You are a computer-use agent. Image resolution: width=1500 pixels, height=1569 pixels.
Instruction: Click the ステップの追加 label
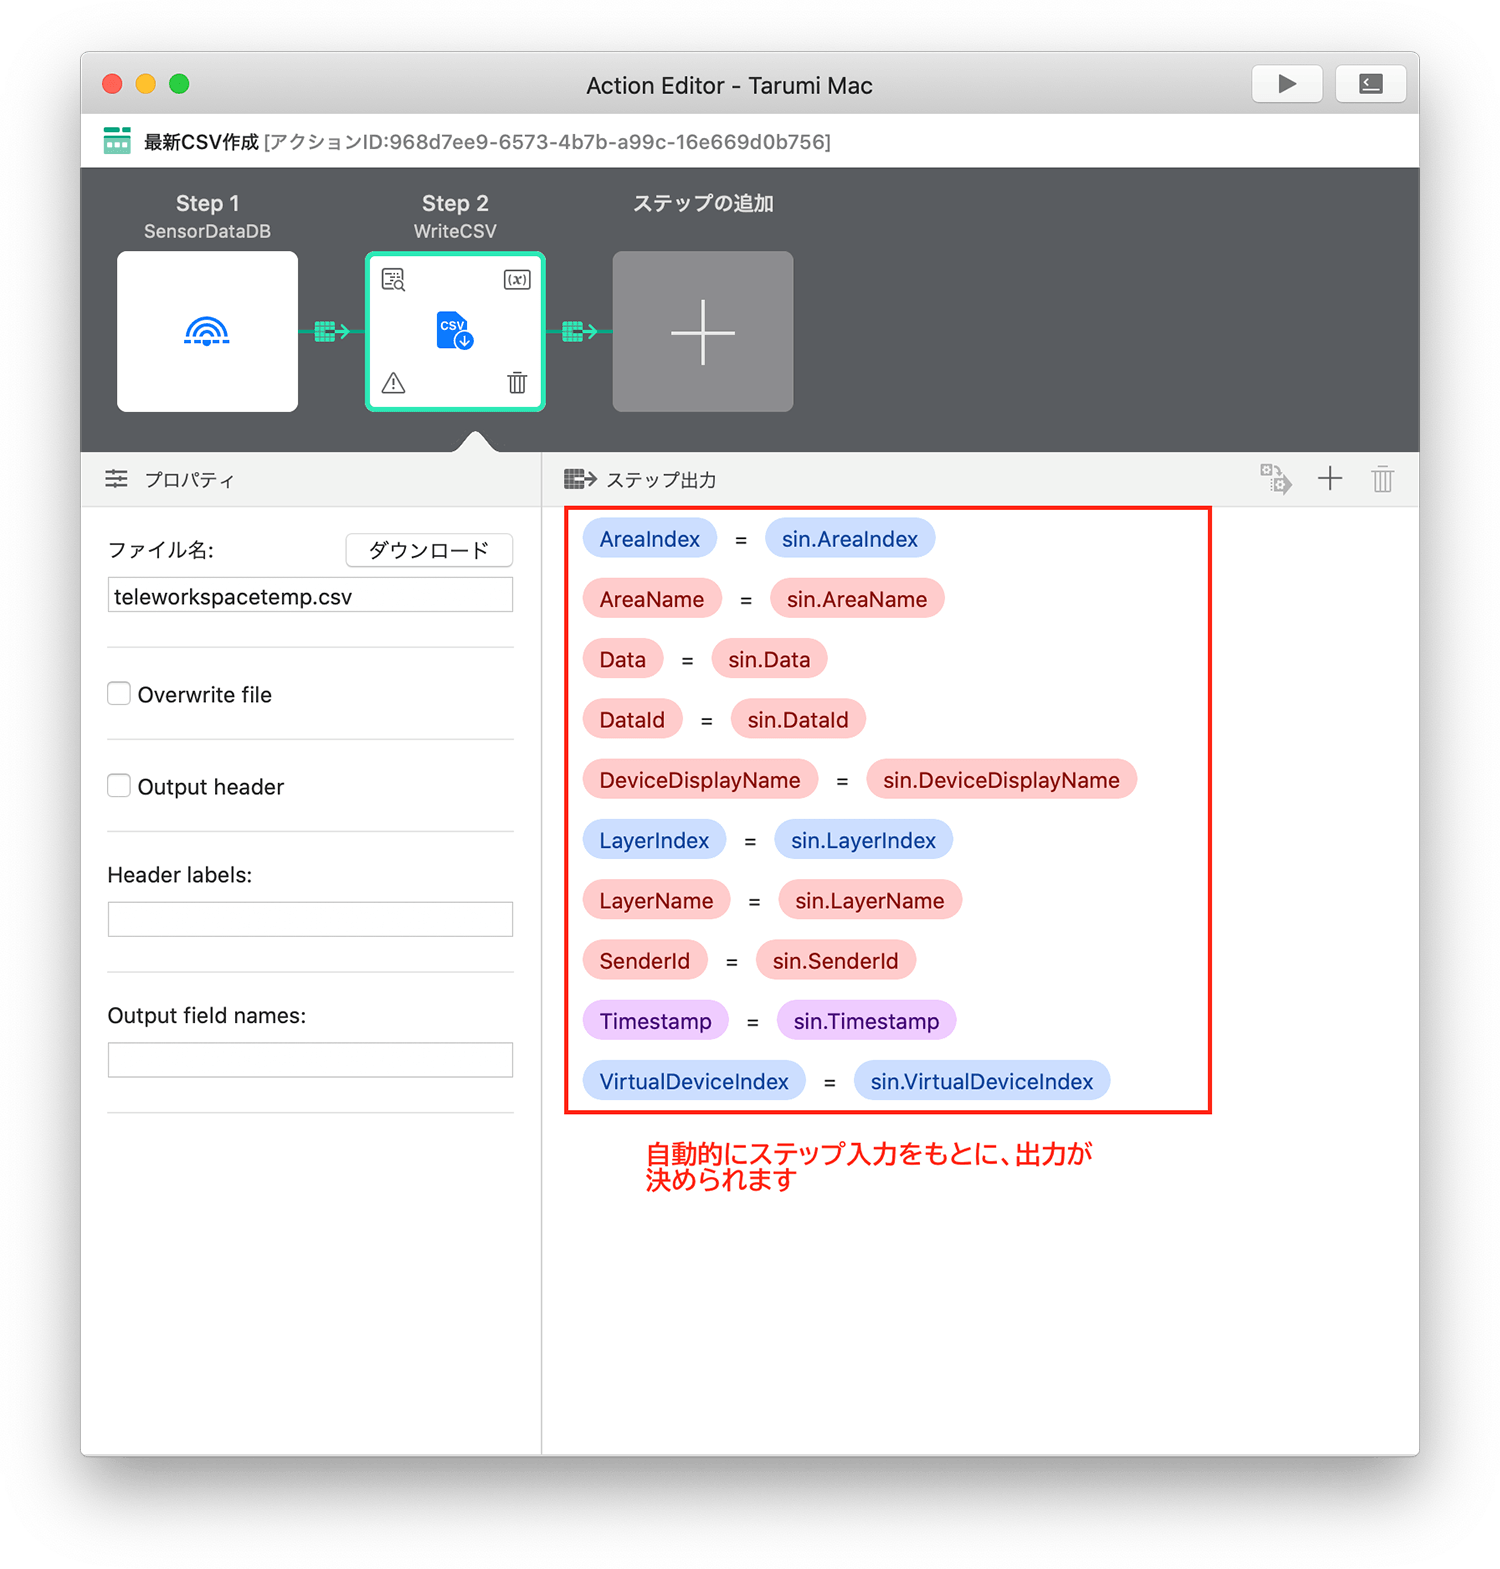click(x=703, y=203)
